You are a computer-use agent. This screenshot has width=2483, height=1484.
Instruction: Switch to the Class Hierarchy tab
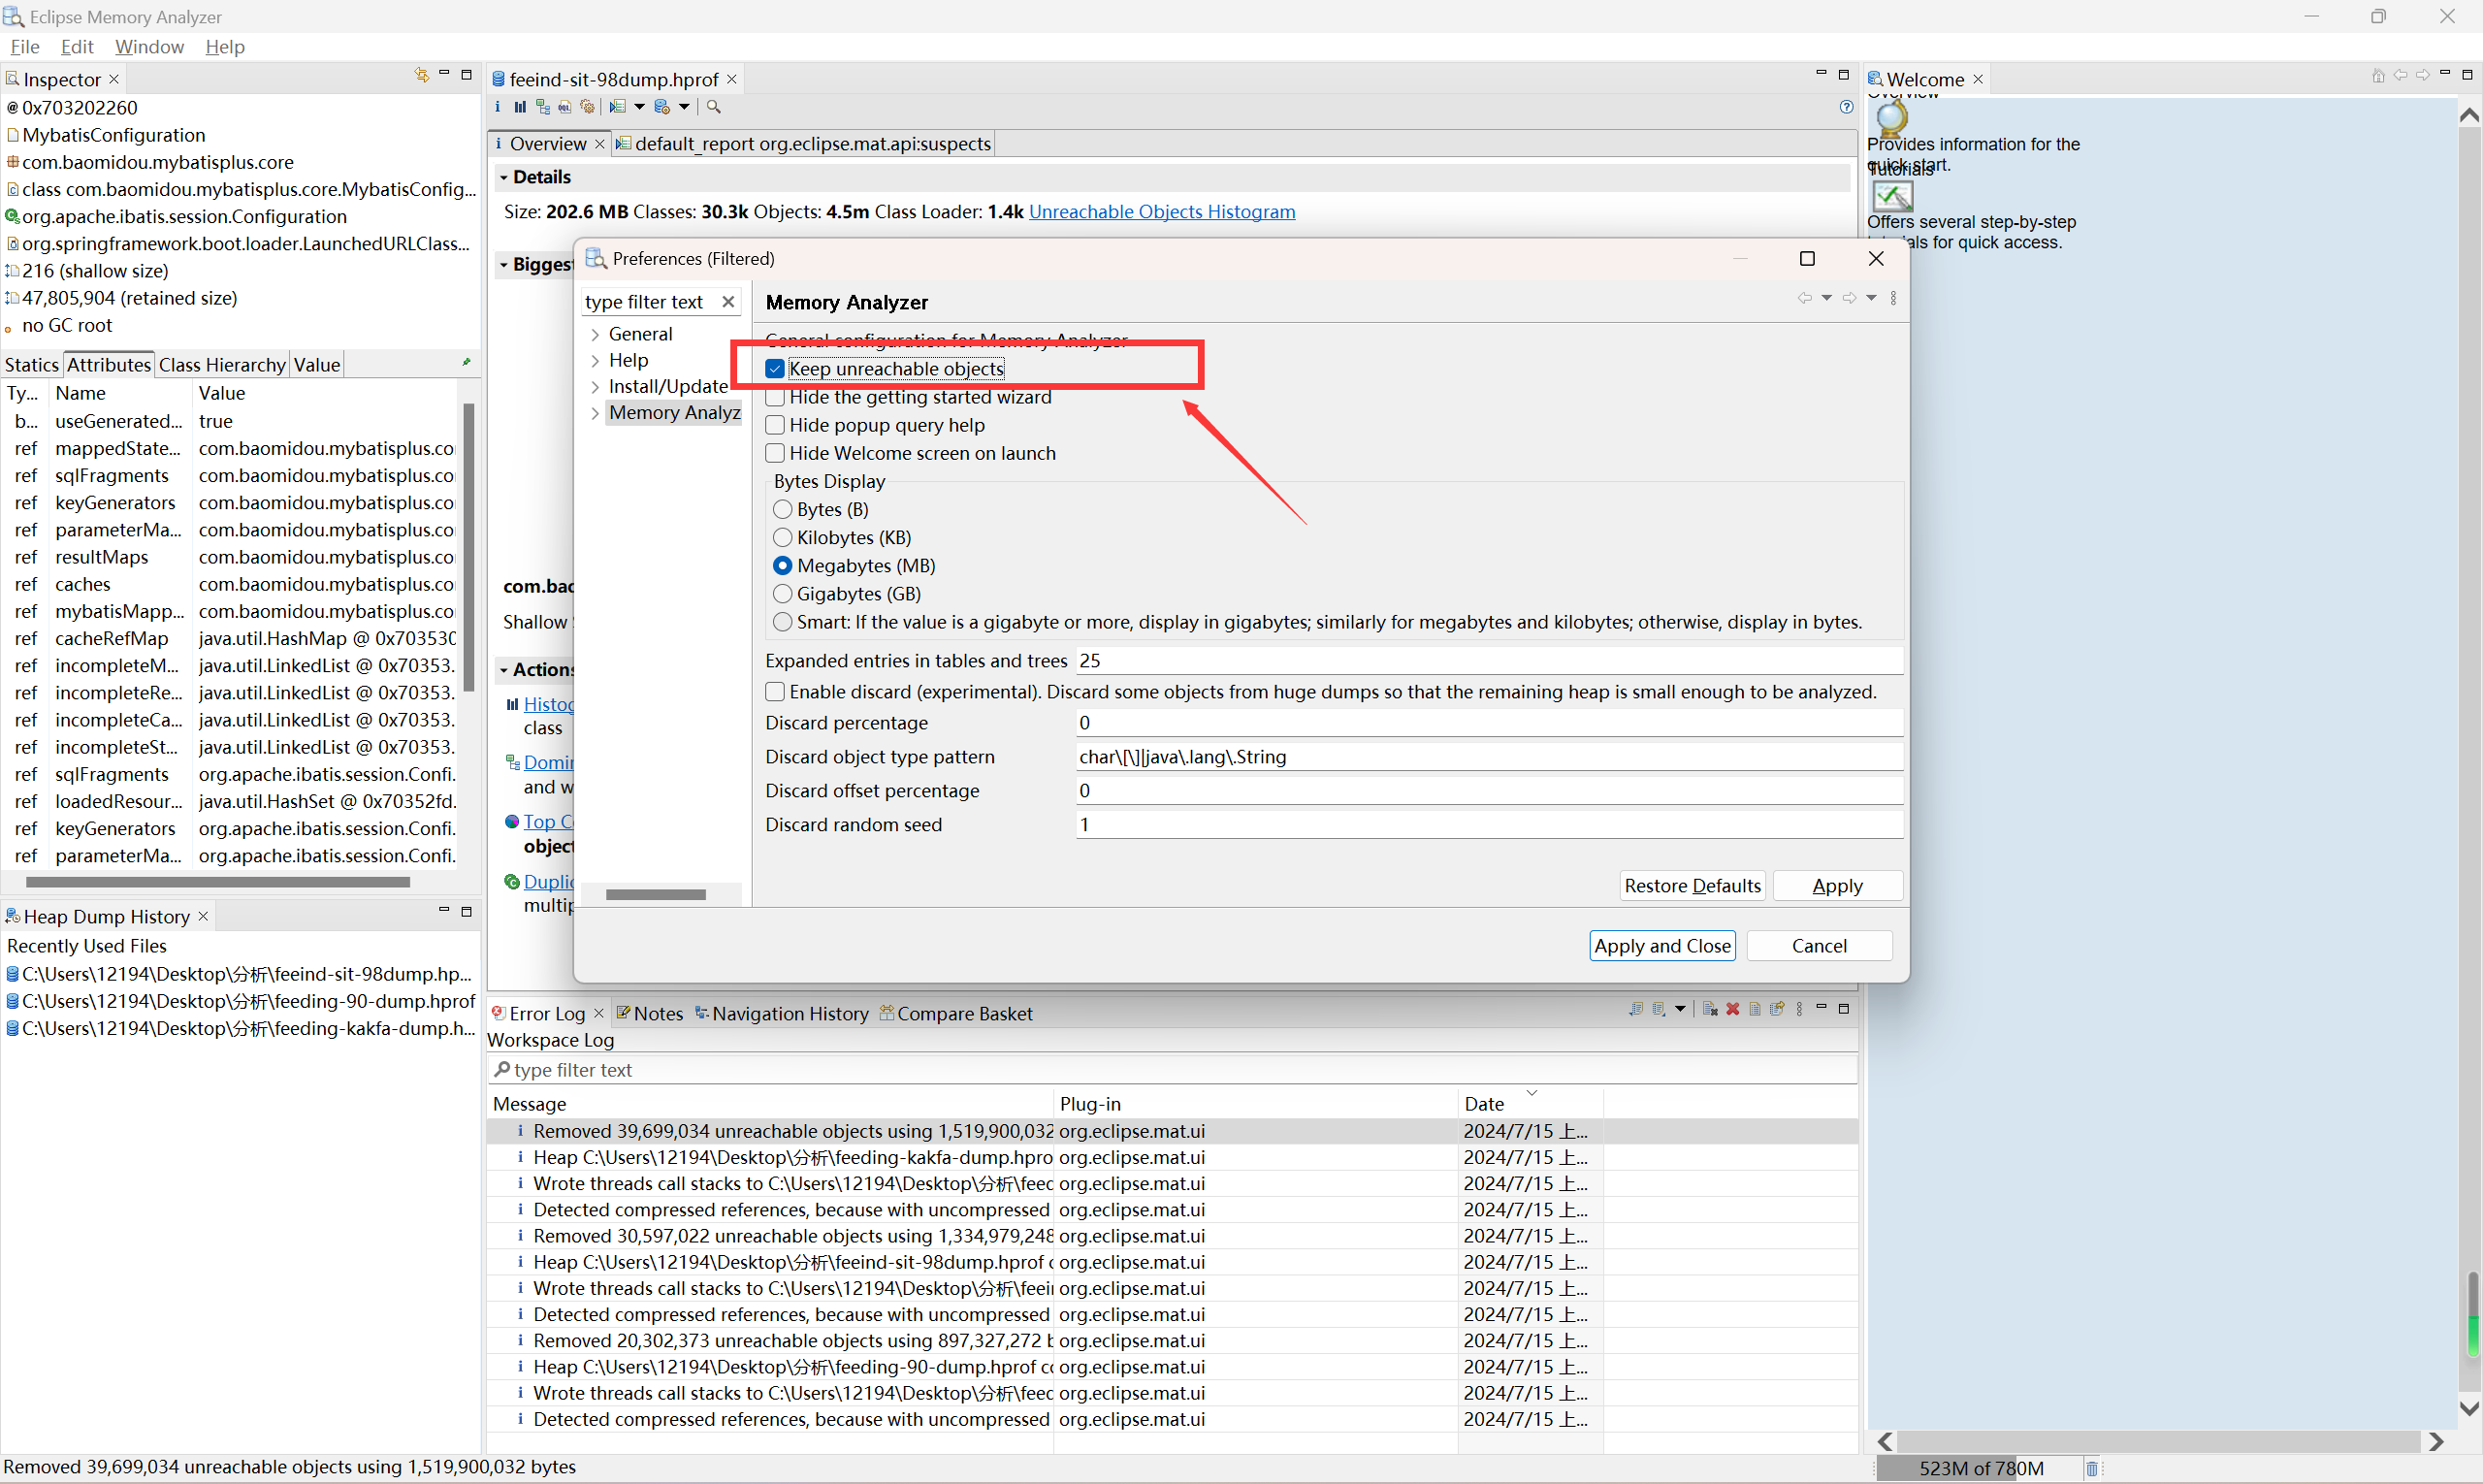pos(222,365)
